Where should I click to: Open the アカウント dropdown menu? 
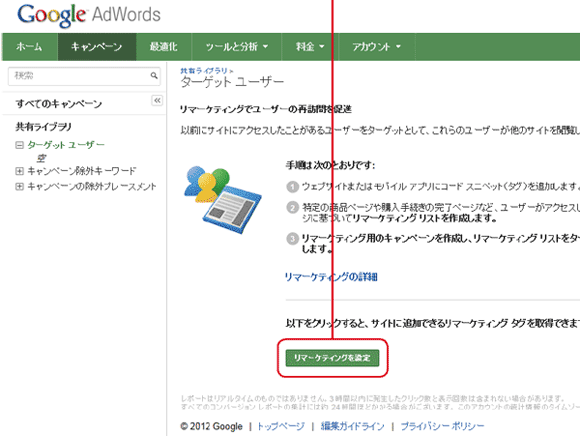click(x=377, y=47)
